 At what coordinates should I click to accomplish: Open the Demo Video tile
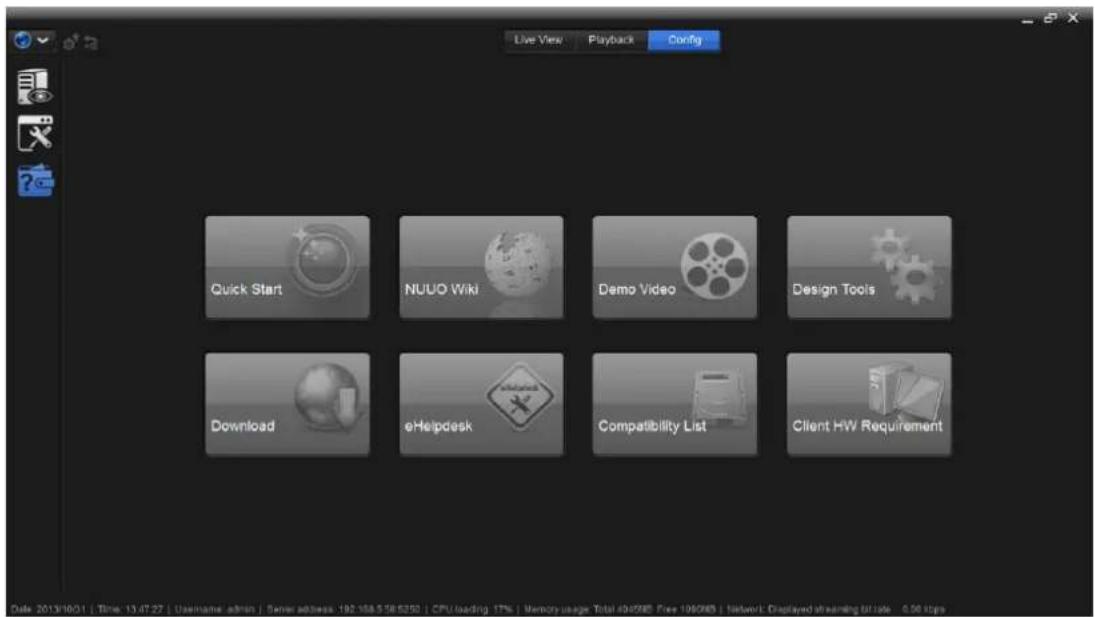click(675, 267)
